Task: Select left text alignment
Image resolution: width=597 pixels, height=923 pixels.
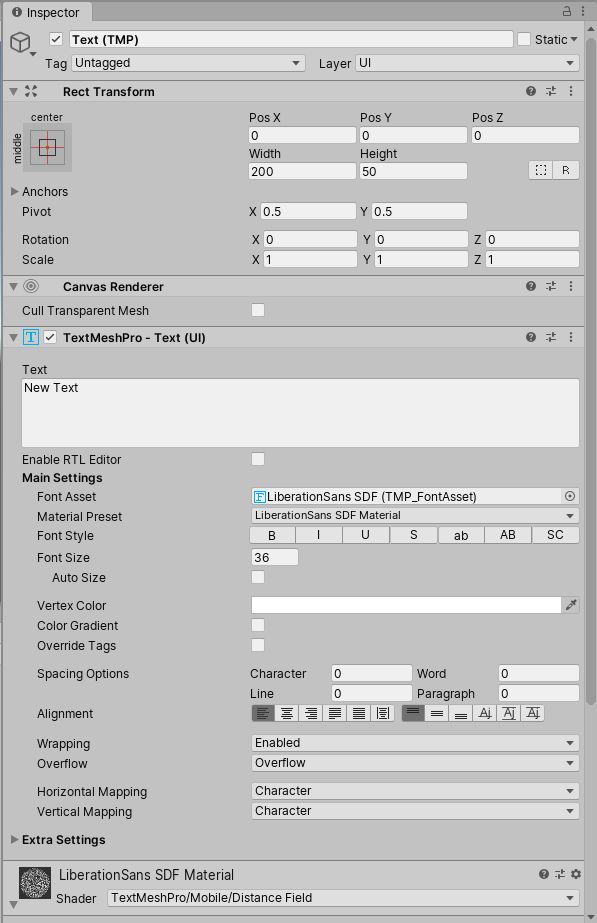Action: [263, 713]
